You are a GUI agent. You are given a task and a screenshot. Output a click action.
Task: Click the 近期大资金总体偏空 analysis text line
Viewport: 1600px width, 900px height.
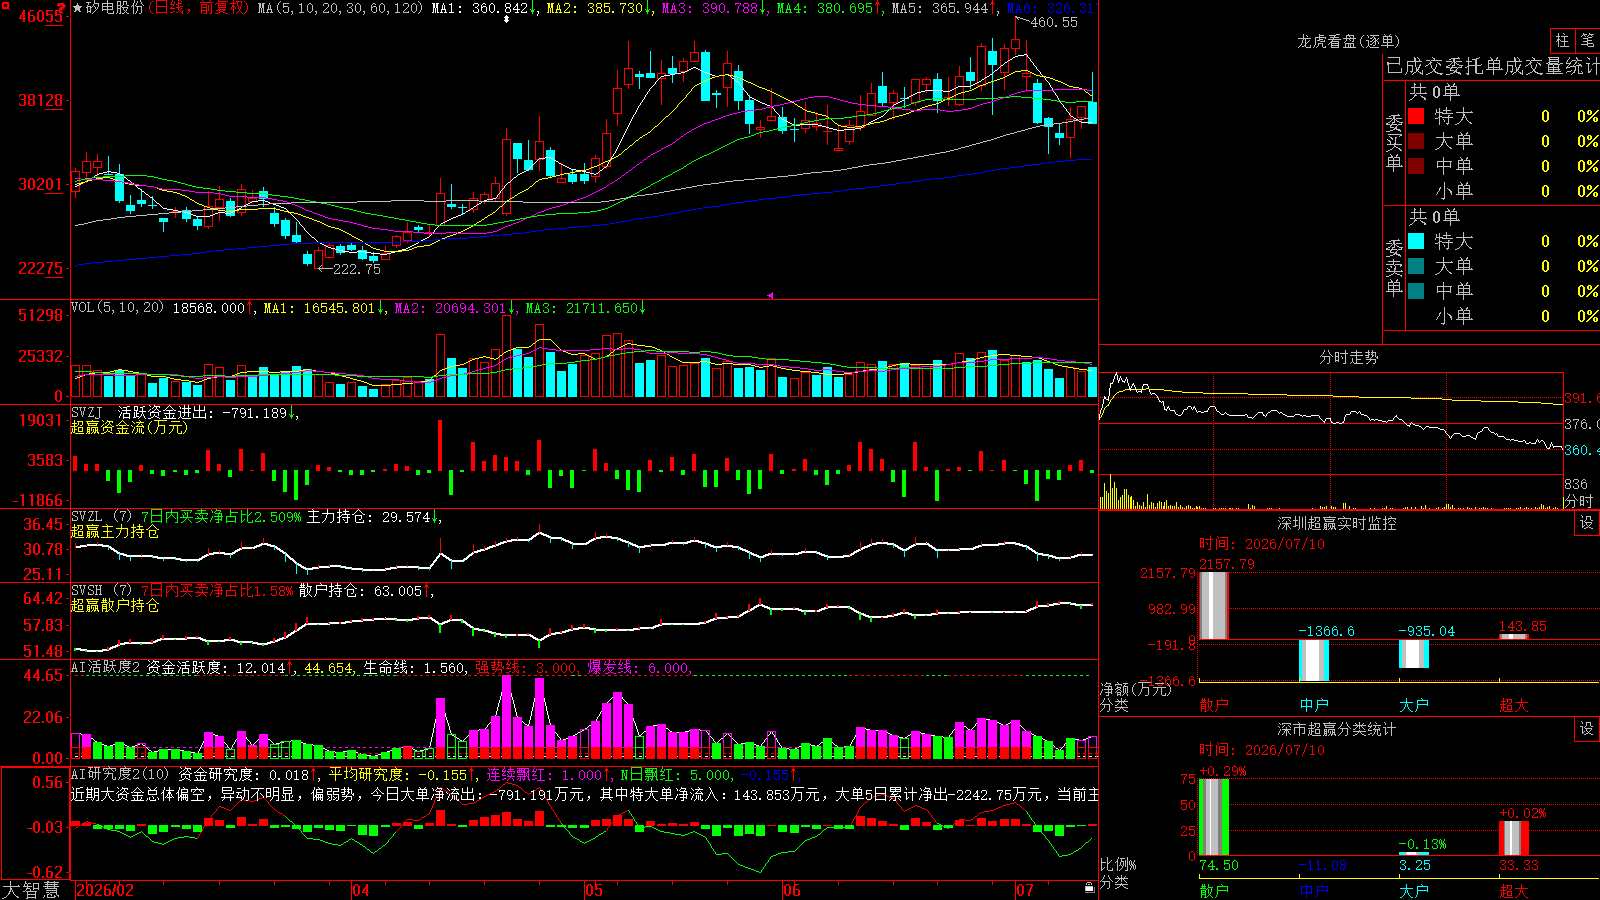pyautogui.click(x=584, y=794)
